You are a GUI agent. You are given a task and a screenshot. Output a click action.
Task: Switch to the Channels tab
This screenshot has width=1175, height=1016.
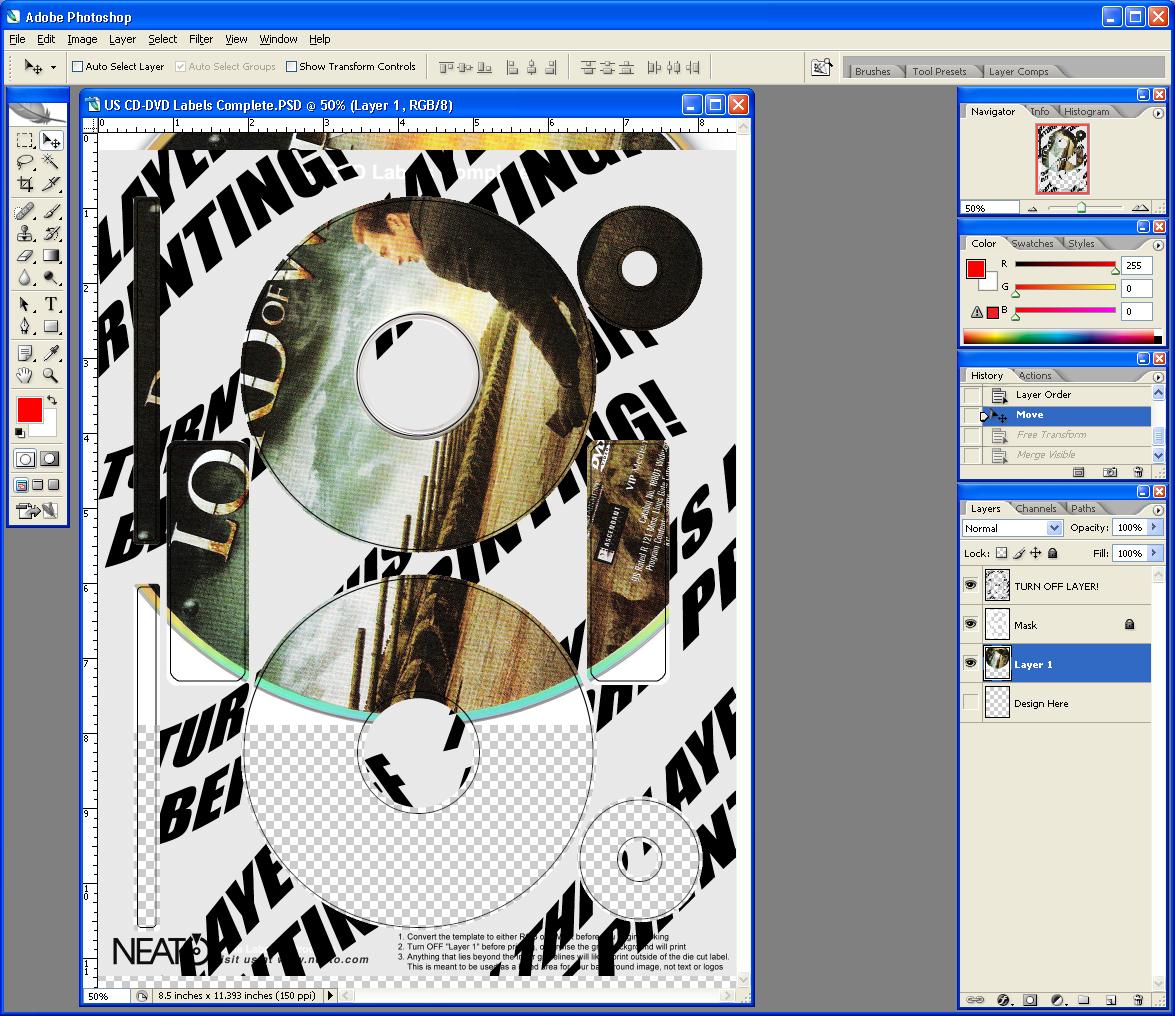(1035, 508)
